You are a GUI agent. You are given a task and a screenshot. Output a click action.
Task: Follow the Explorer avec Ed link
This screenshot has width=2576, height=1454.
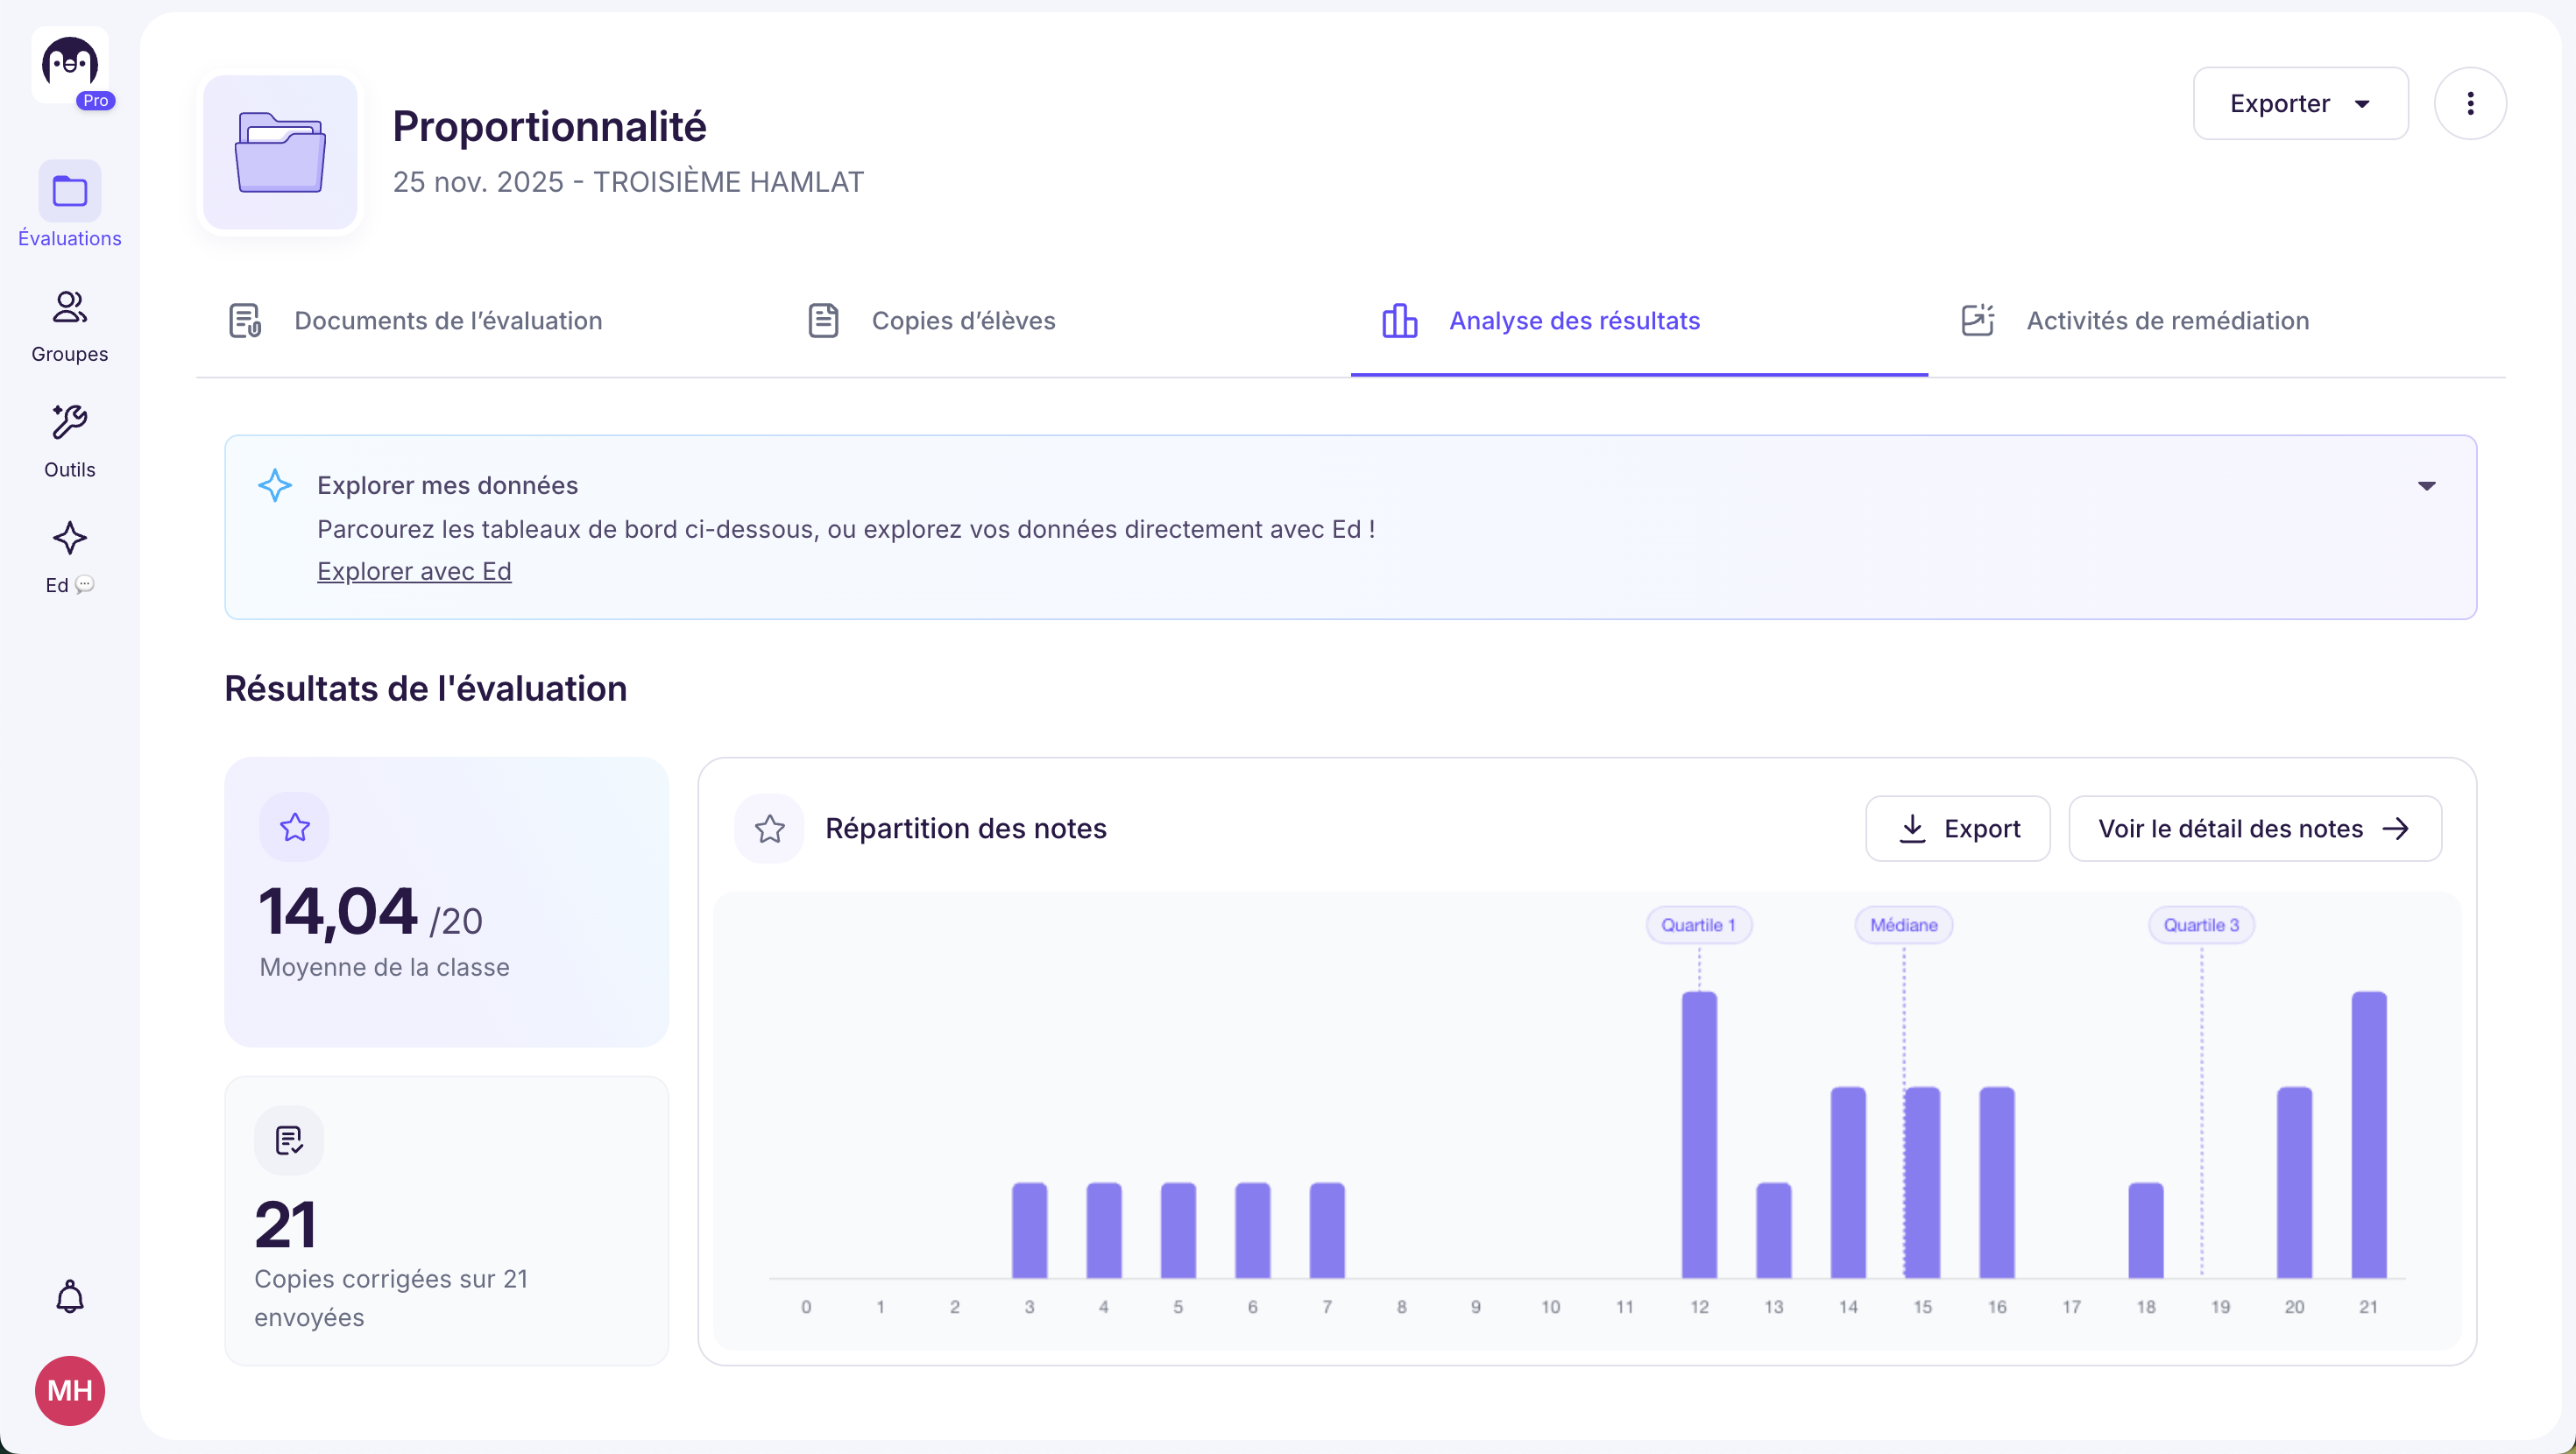coord(413,571)
